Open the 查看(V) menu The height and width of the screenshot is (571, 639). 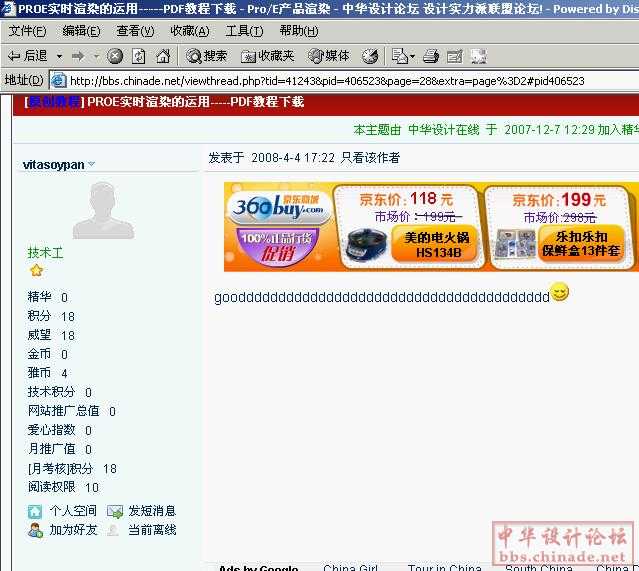click(x=135, y=31)
